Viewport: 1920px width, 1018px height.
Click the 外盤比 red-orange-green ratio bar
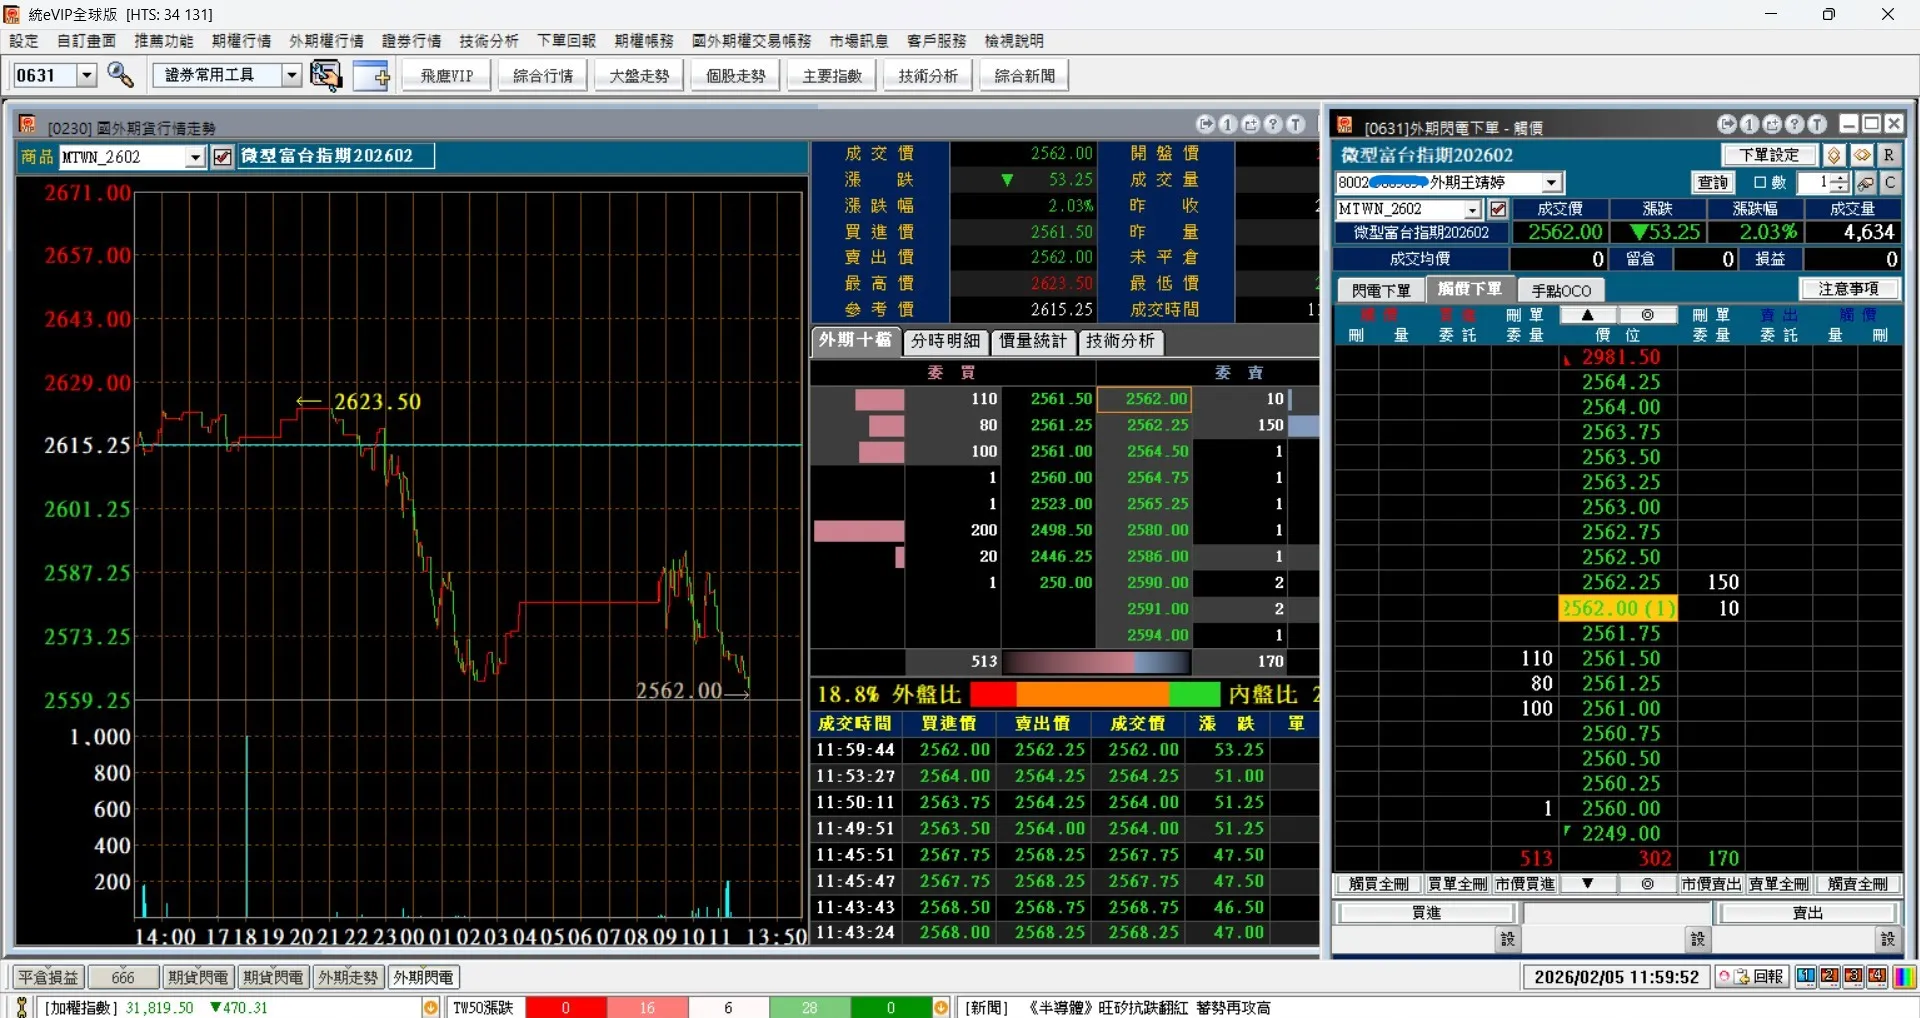1094,694
